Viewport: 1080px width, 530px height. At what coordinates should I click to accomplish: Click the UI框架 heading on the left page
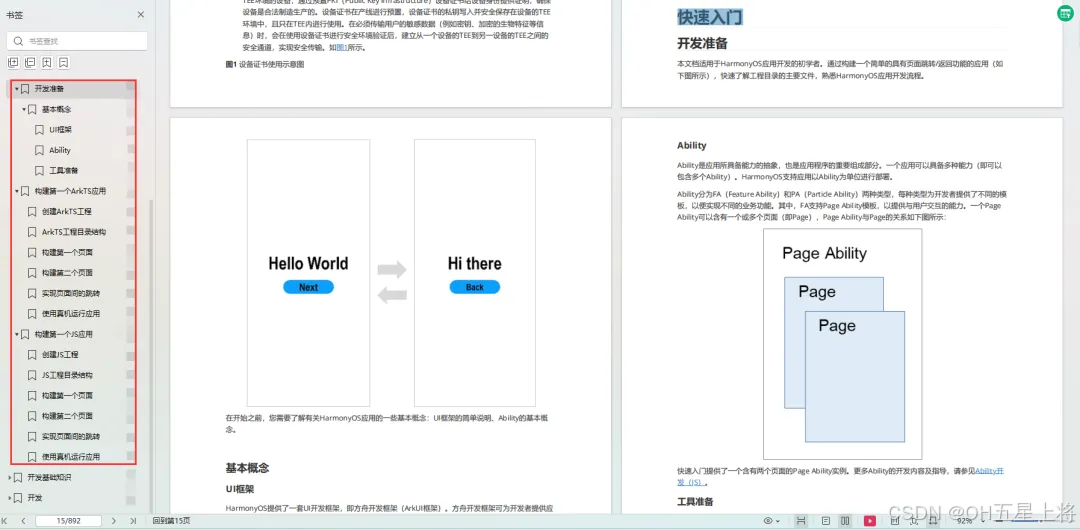click(240, 489)
